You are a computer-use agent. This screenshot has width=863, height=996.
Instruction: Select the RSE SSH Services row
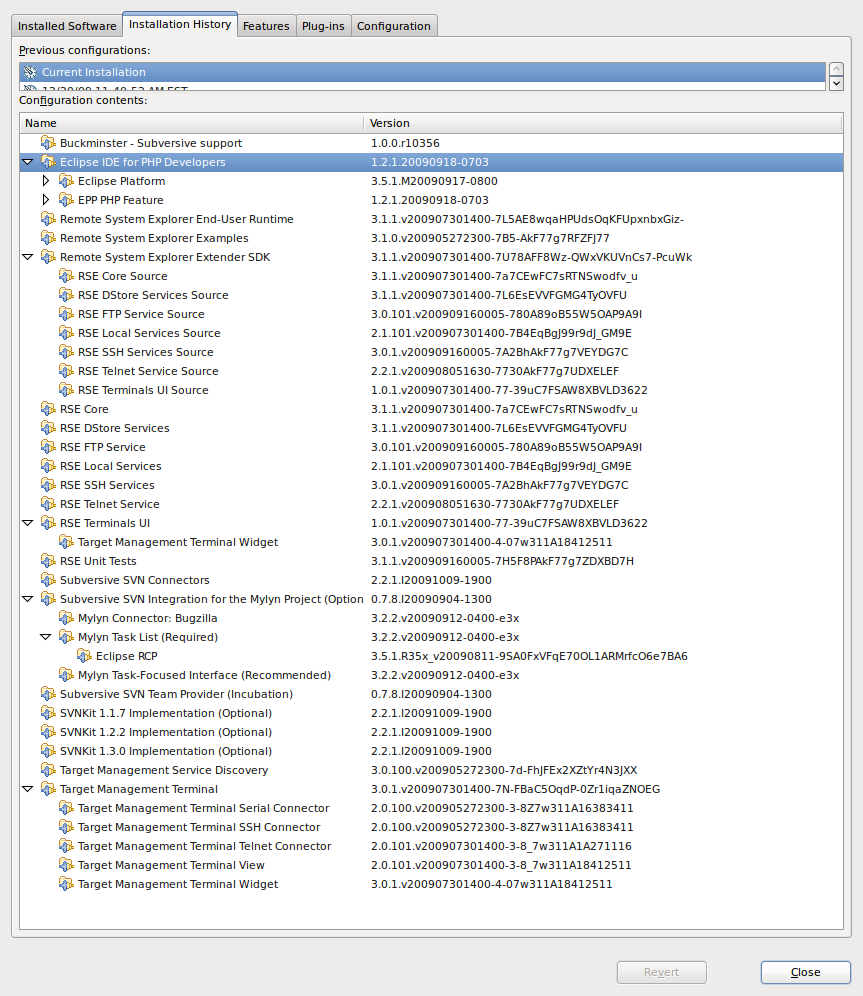pos(431,485)
